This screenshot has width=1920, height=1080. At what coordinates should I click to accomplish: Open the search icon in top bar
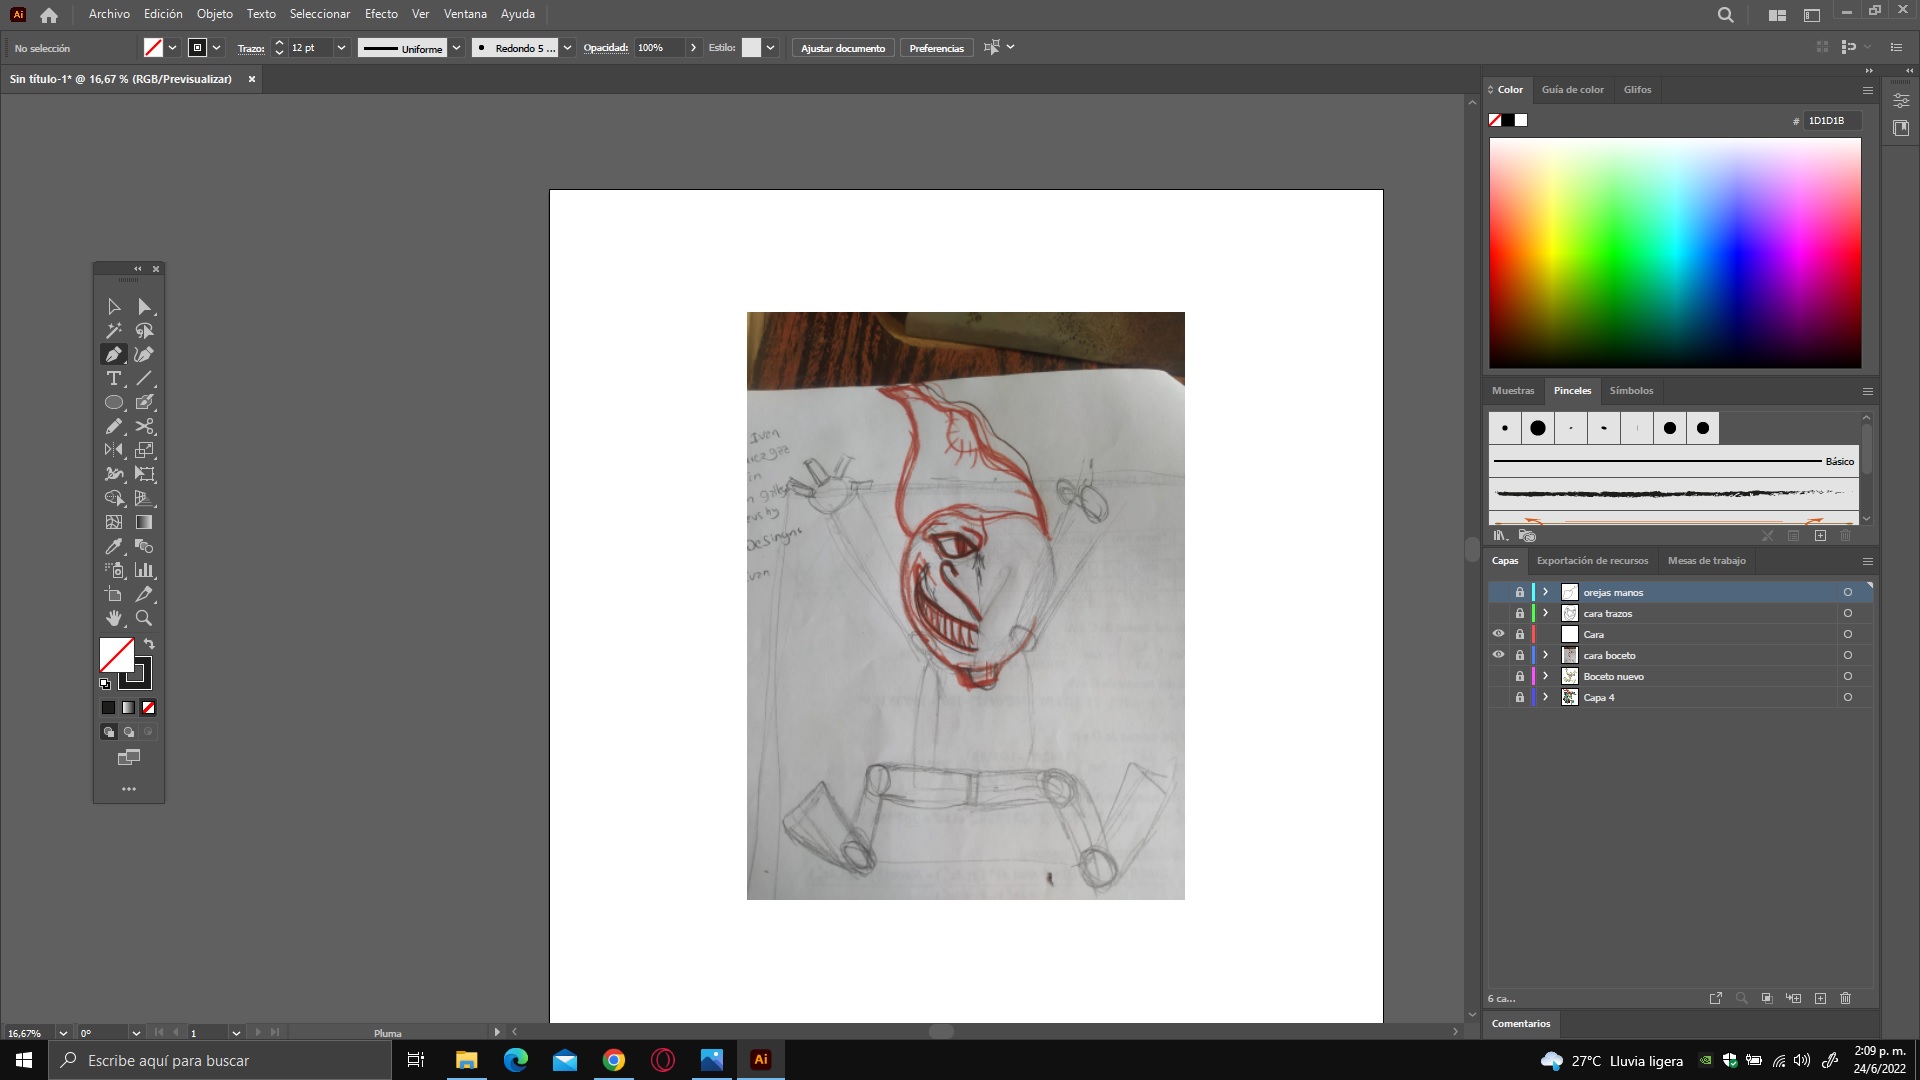(1725, 15)
